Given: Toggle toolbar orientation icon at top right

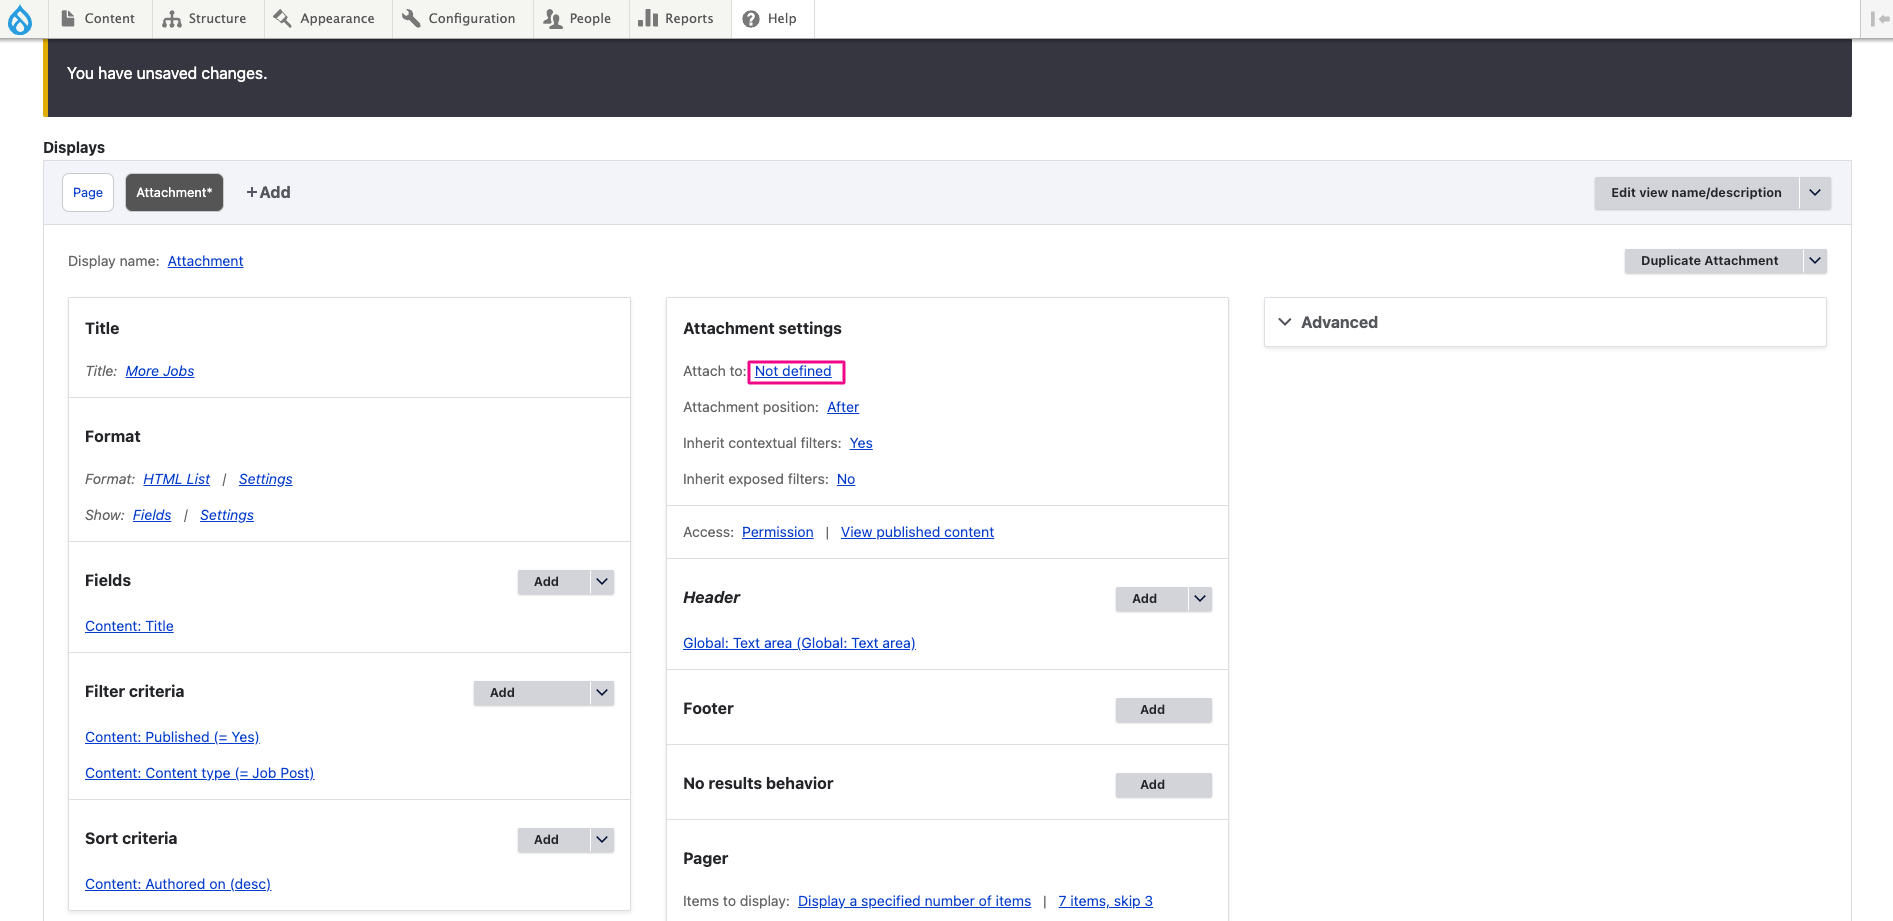Looking at the screenshot, I should tap(1878, 19).
